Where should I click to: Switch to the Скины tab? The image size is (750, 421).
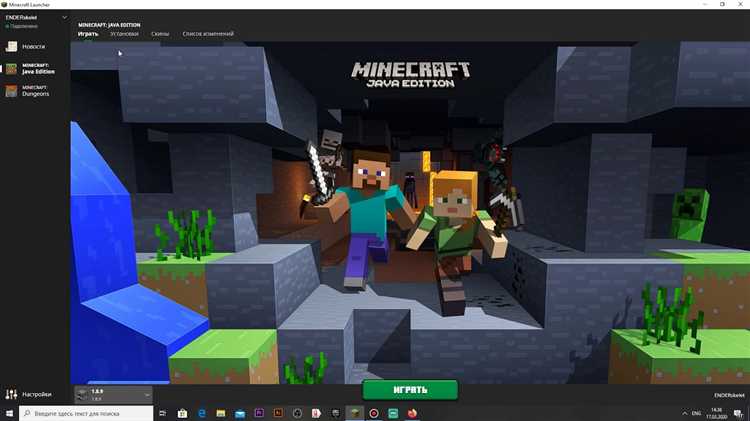tap(160, 34)
